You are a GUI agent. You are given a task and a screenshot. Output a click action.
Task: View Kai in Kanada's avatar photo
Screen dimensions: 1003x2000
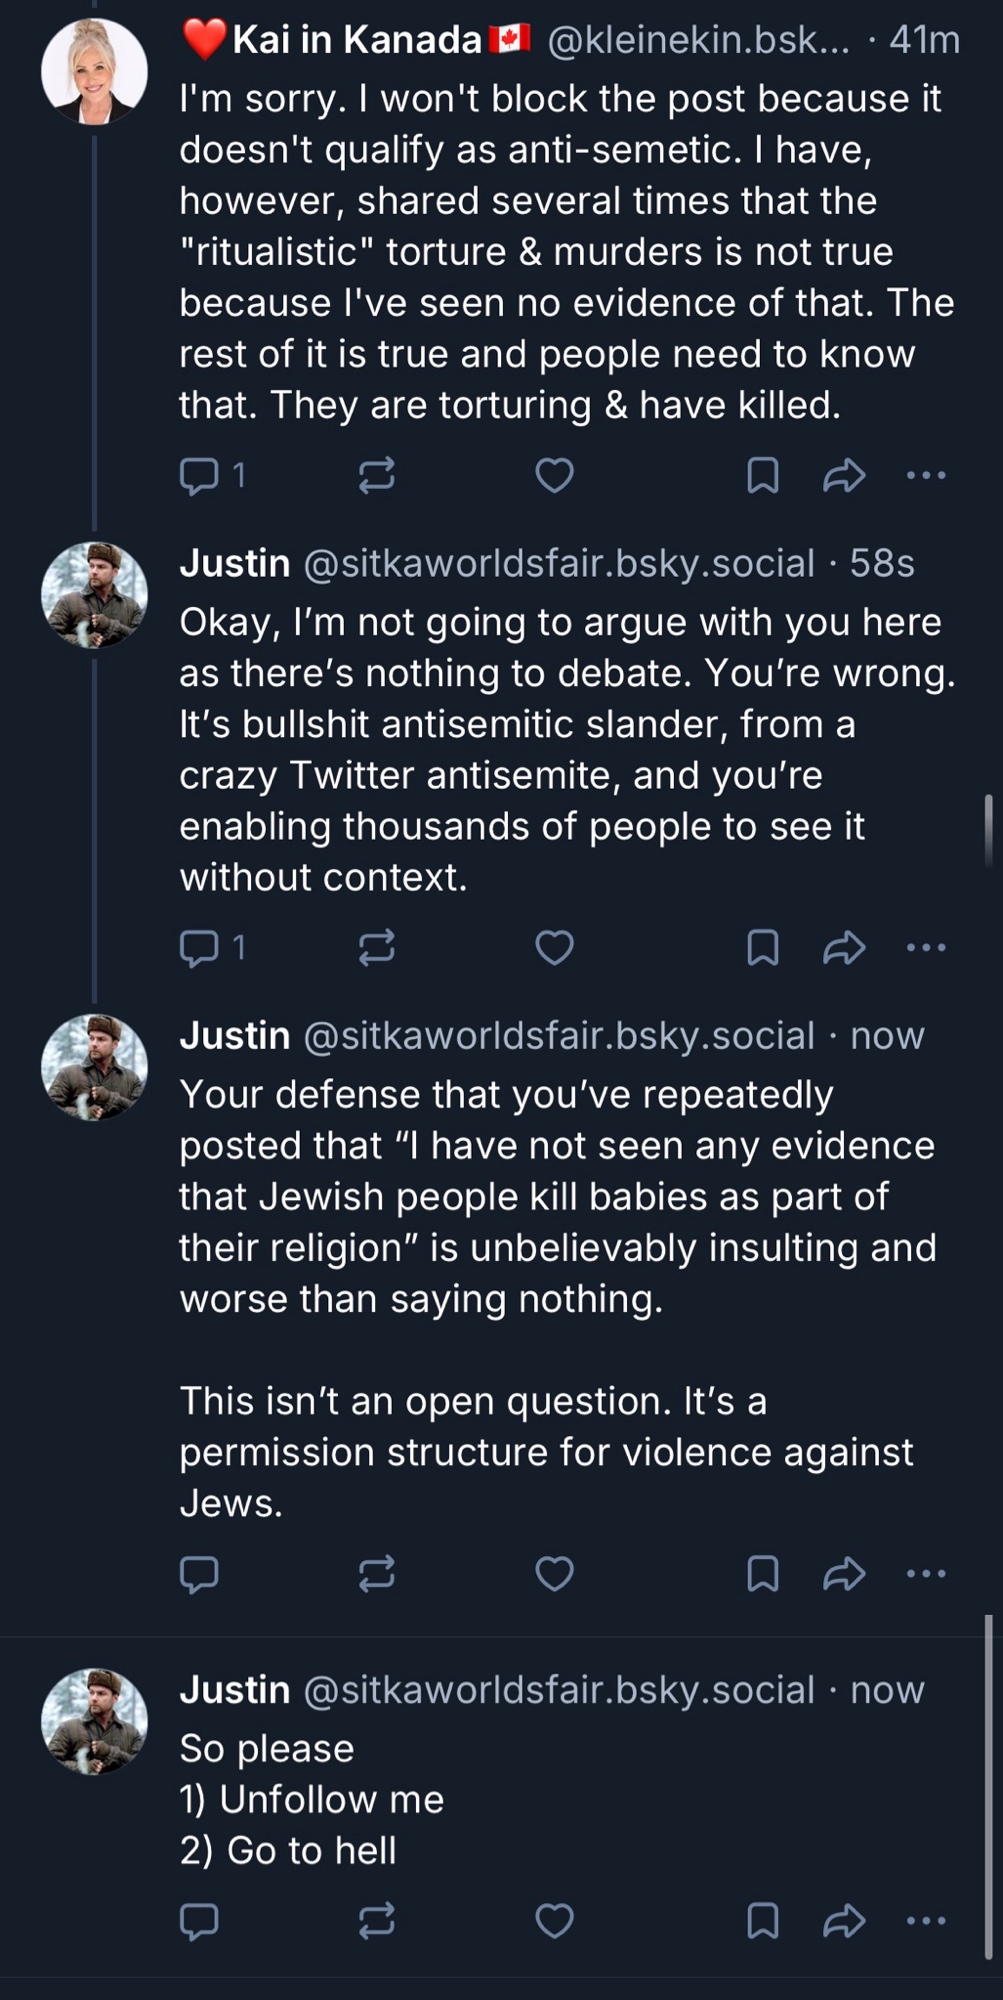(94, 72)
